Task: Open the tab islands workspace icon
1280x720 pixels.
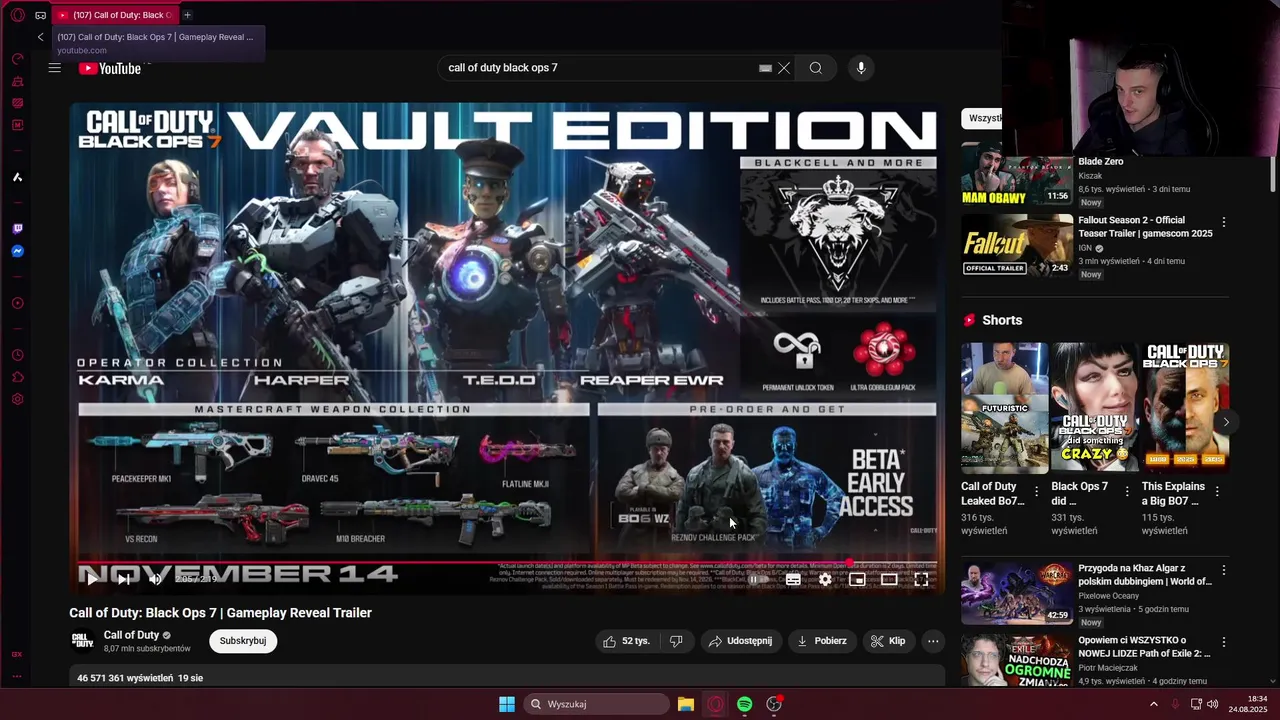Action: [40, 15]
